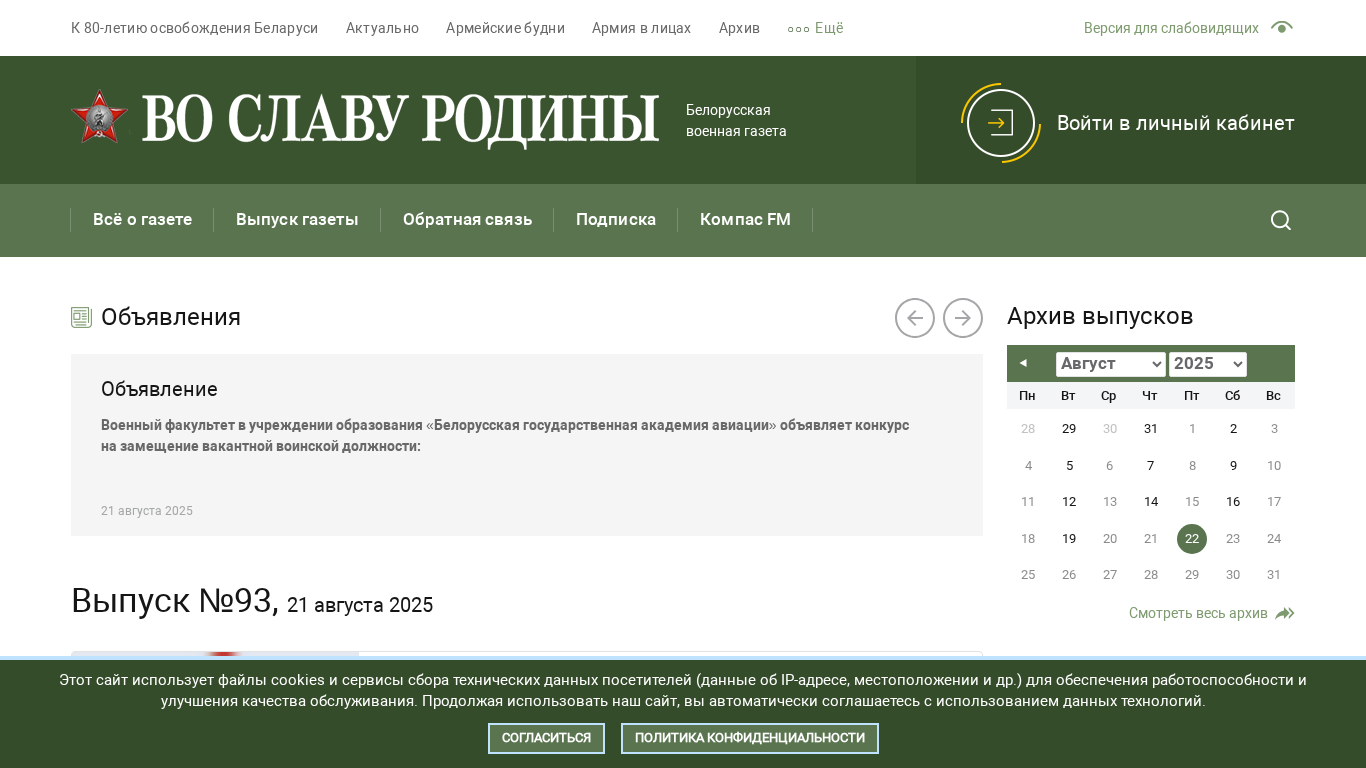Open the month dropdown showing Август
The width and height of the screenshot is (1366, 768).
[1111, 364]
